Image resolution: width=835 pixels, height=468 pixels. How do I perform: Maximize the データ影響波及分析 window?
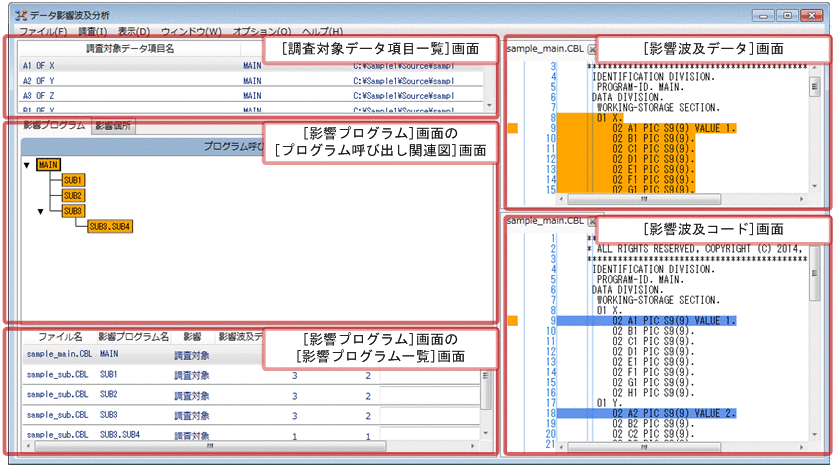point(787,15)
